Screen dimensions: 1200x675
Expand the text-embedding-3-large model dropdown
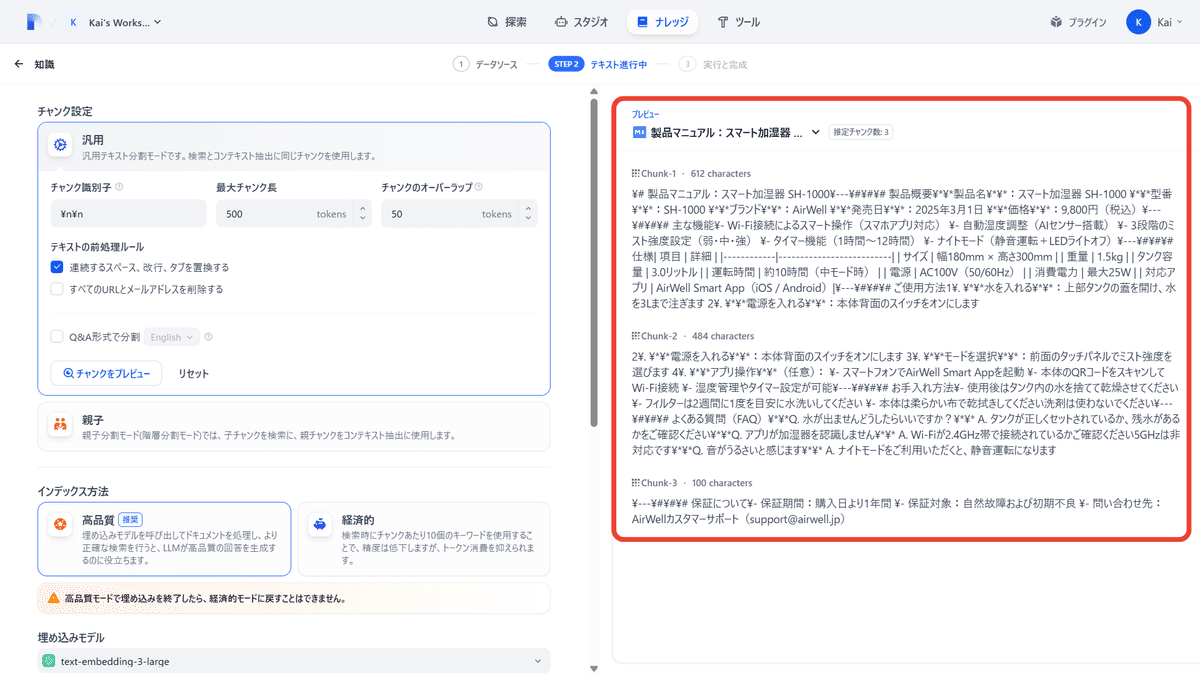click(x=294, y=661)
